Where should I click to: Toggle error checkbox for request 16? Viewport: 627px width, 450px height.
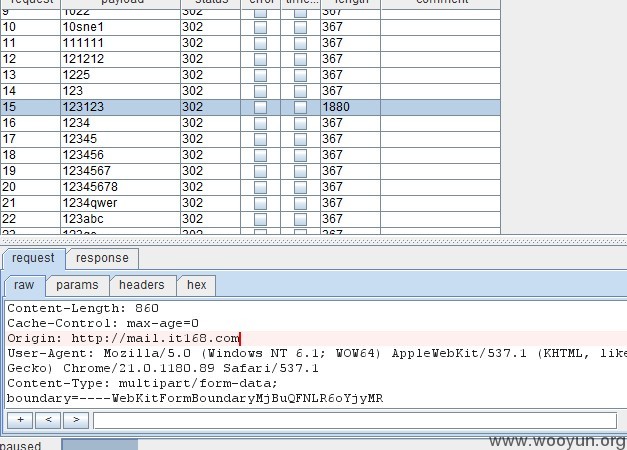point(260,123)
